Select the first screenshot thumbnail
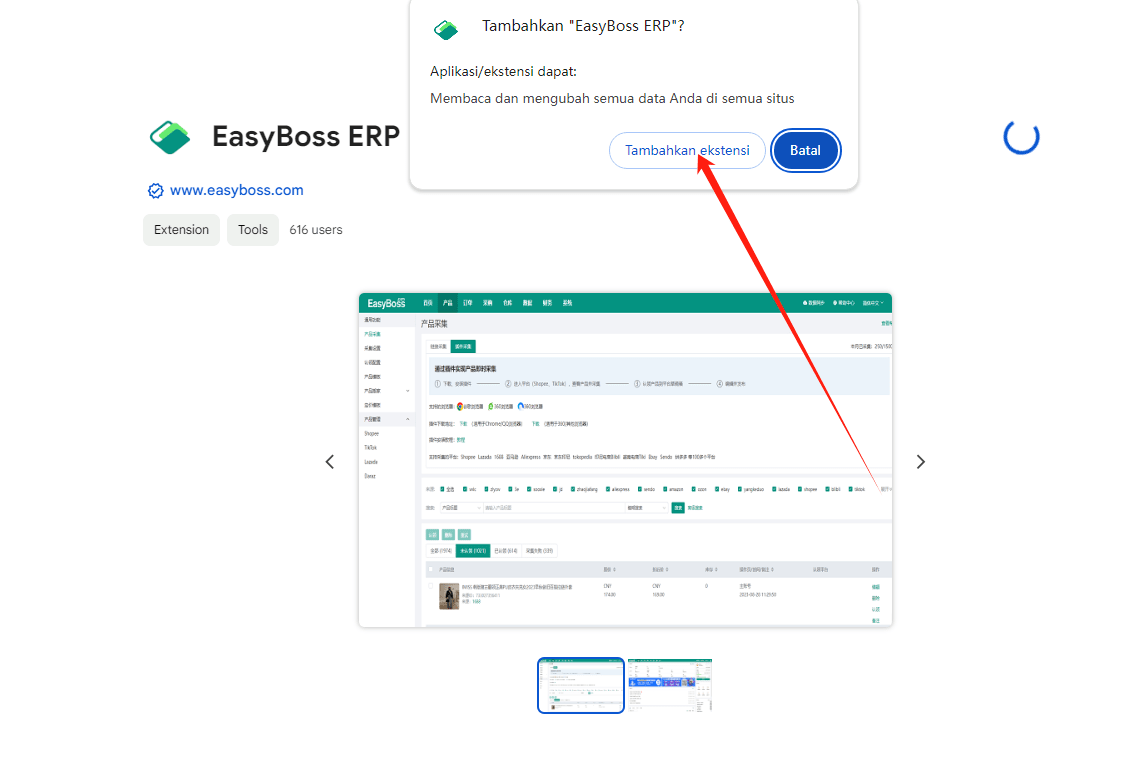 click(x=580, y=685)
